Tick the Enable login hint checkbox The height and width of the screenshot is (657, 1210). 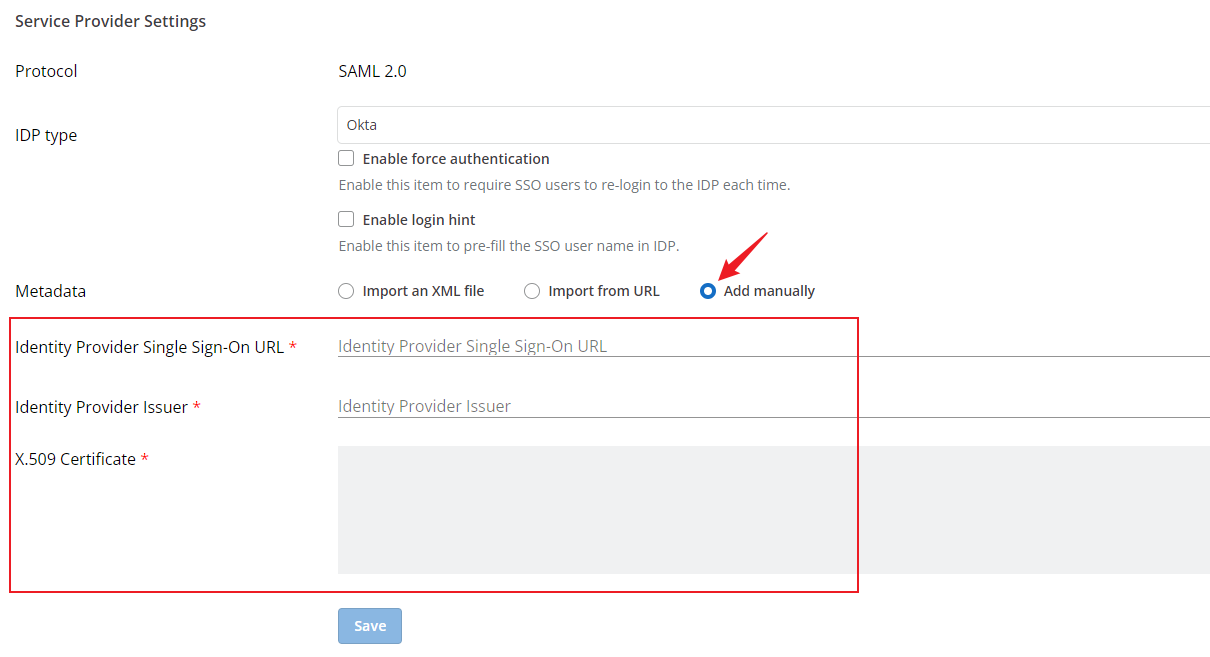click(x=346, y=219)
